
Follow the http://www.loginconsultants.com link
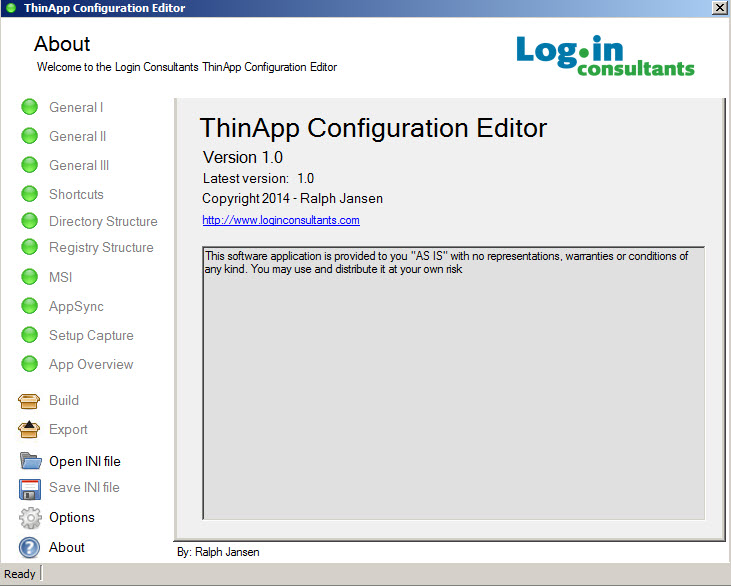(x=281, y=220)
